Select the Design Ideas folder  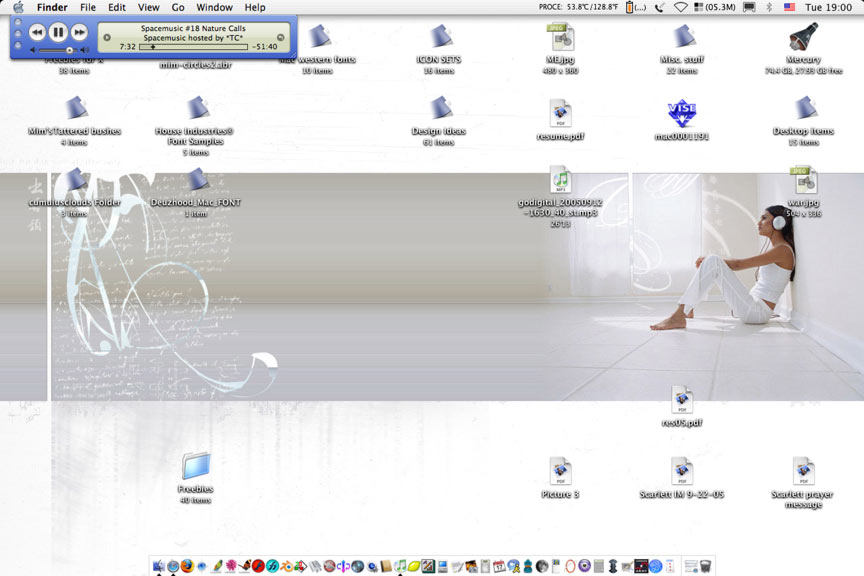pos(440,108)
